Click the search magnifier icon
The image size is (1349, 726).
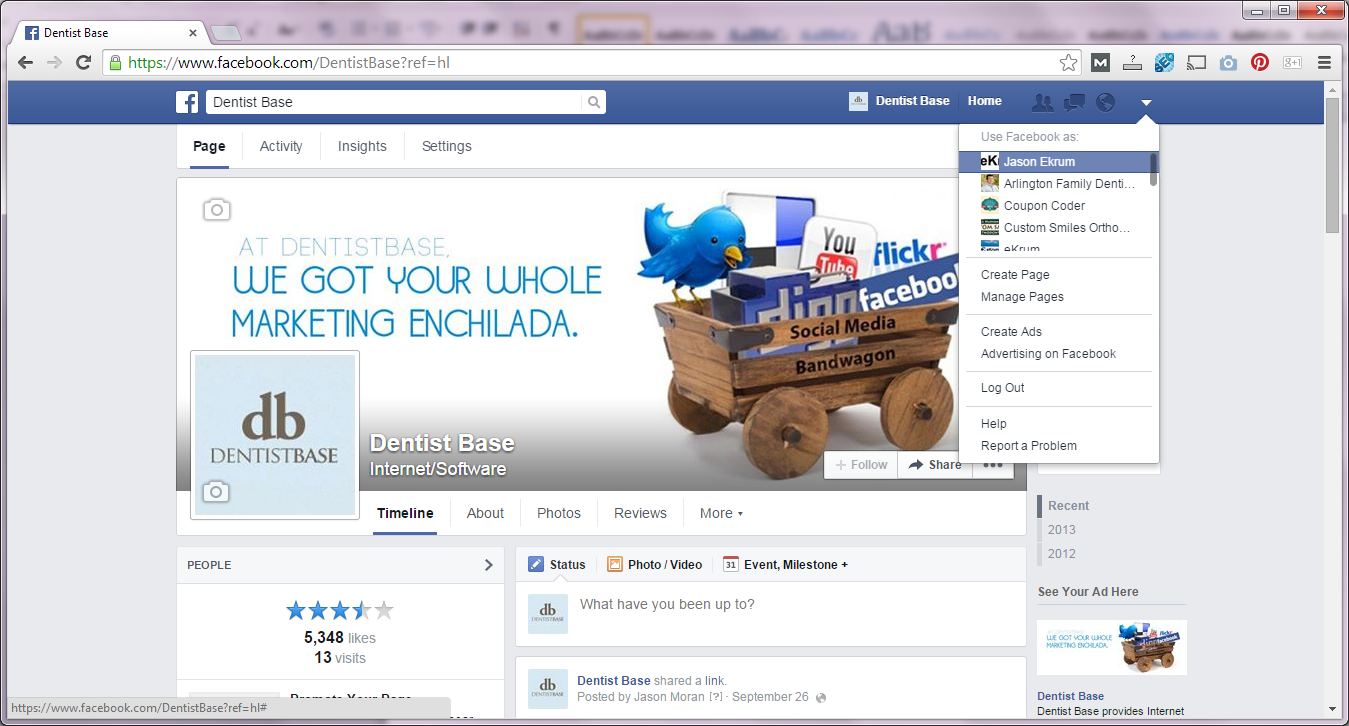coord(594,102)
